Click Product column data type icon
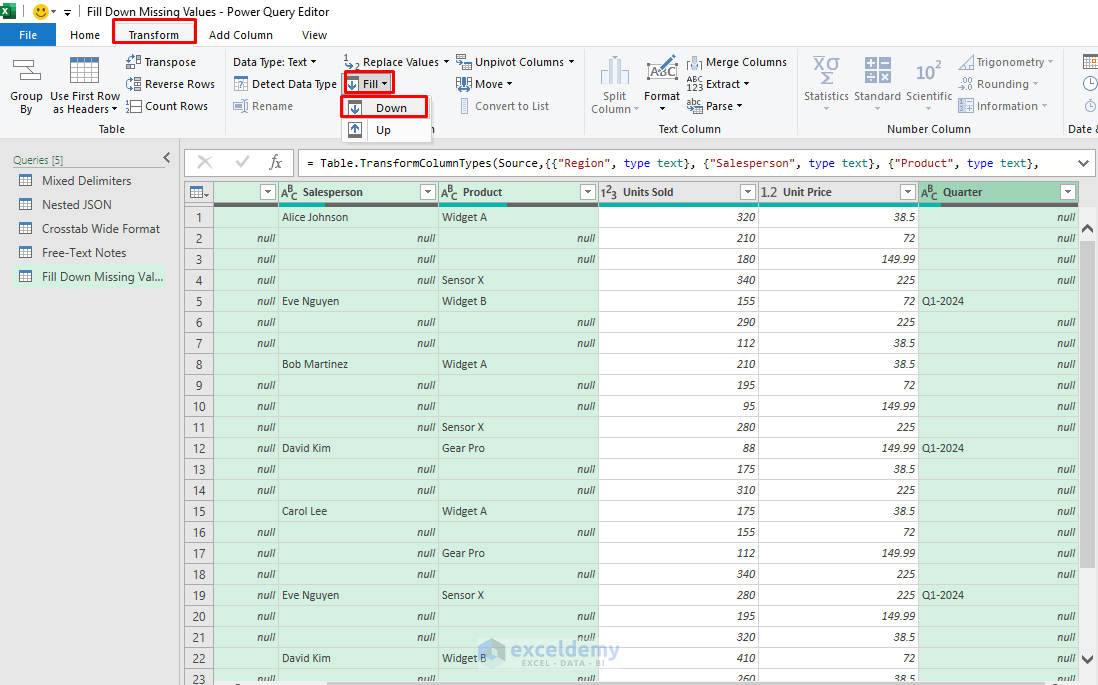Screen dimensions: 1098x685 point(450,192)
